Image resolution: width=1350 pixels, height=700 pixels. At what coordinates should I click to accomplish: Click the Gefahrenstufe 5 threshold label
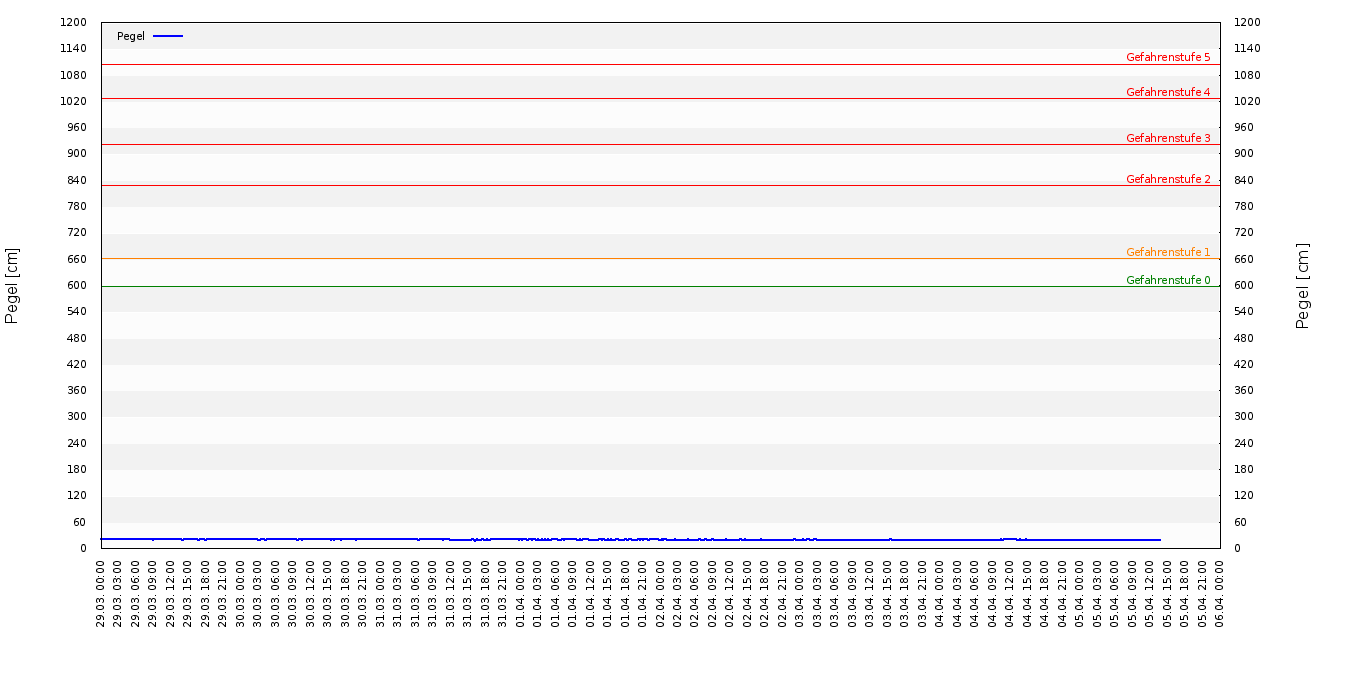1167,57
